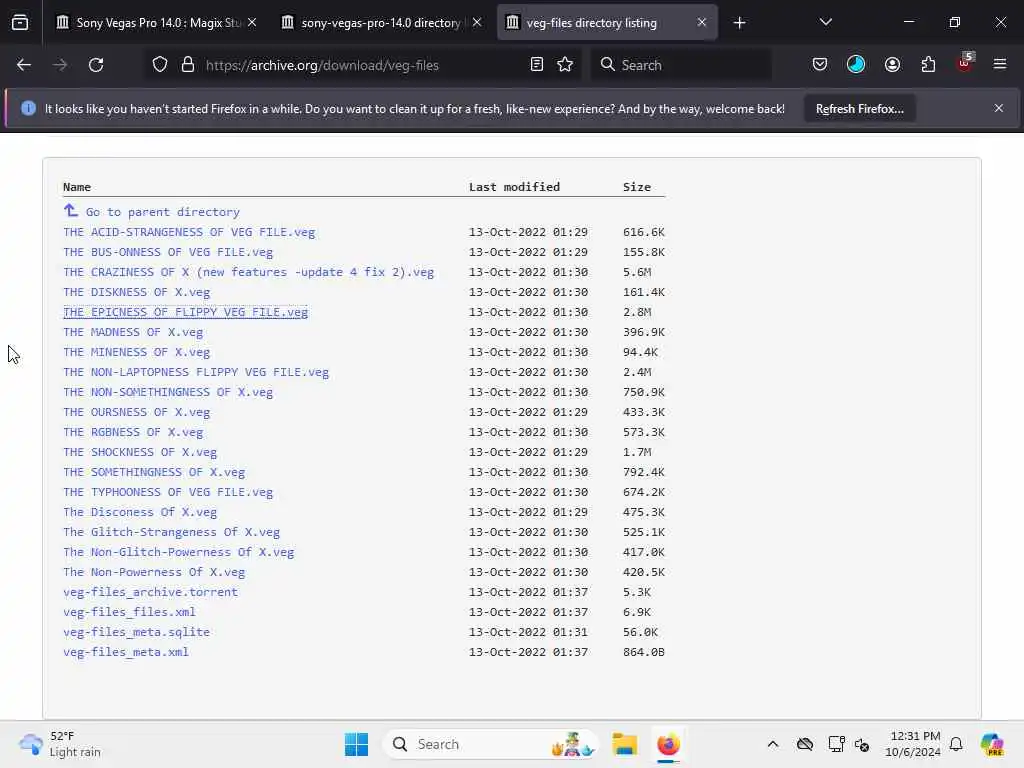Open the Firefox View tab list icon
Viewport: 1024px width, 768px height.
point(20,23)
